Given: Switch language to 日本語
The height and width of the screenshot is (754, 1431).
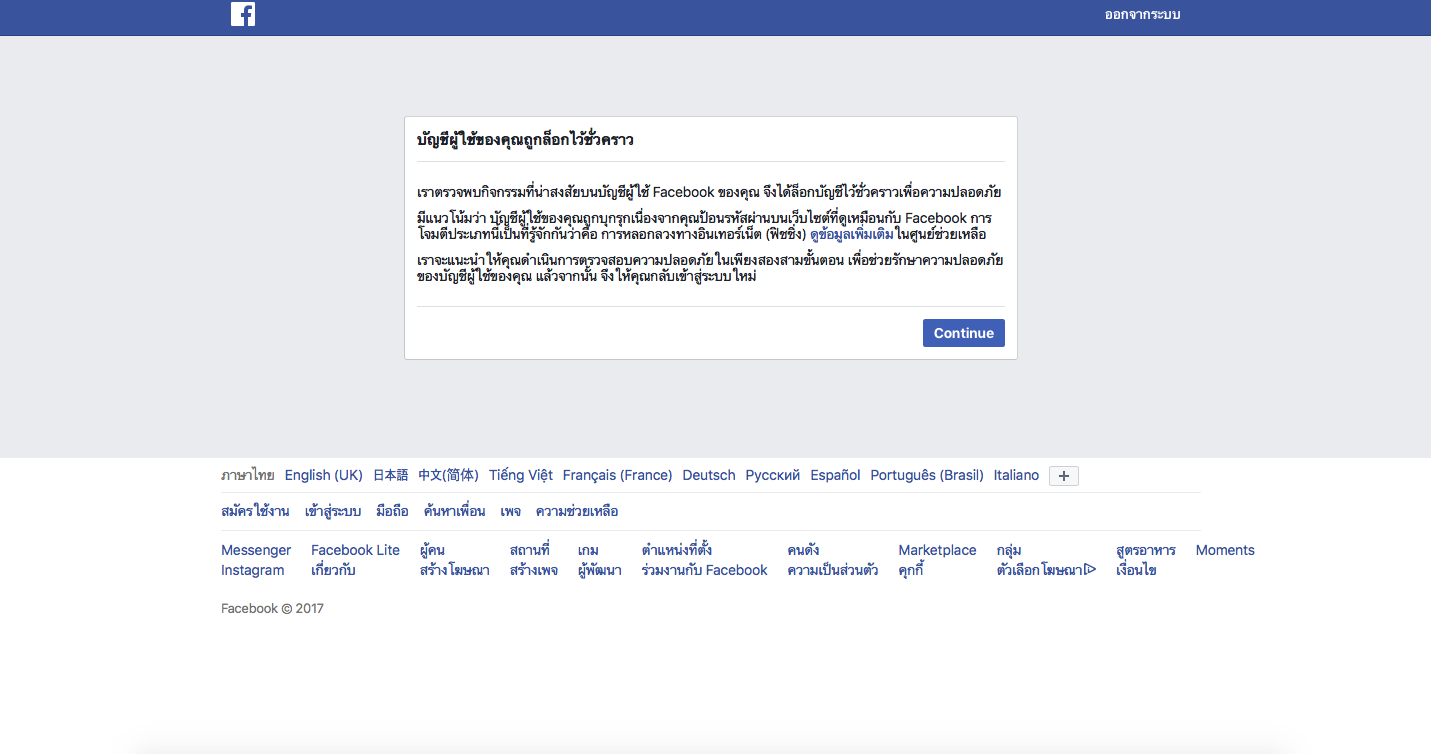Looking at the screenshot, I should (391, 475).
